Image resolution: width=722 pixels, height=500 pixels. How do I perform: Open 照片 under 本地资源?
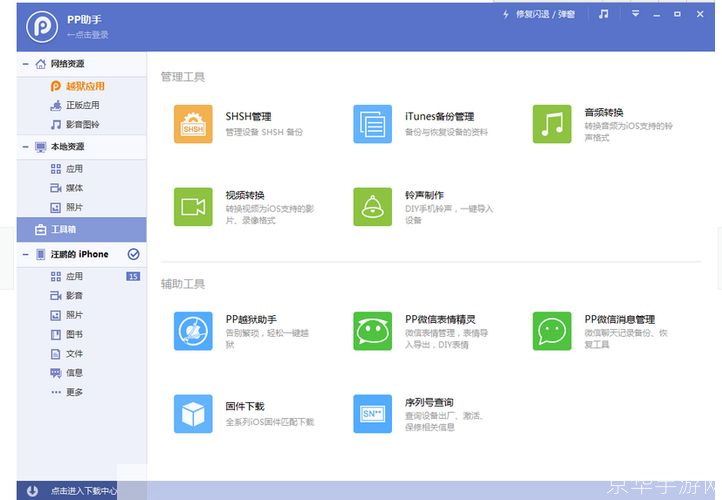click(82, 207)
